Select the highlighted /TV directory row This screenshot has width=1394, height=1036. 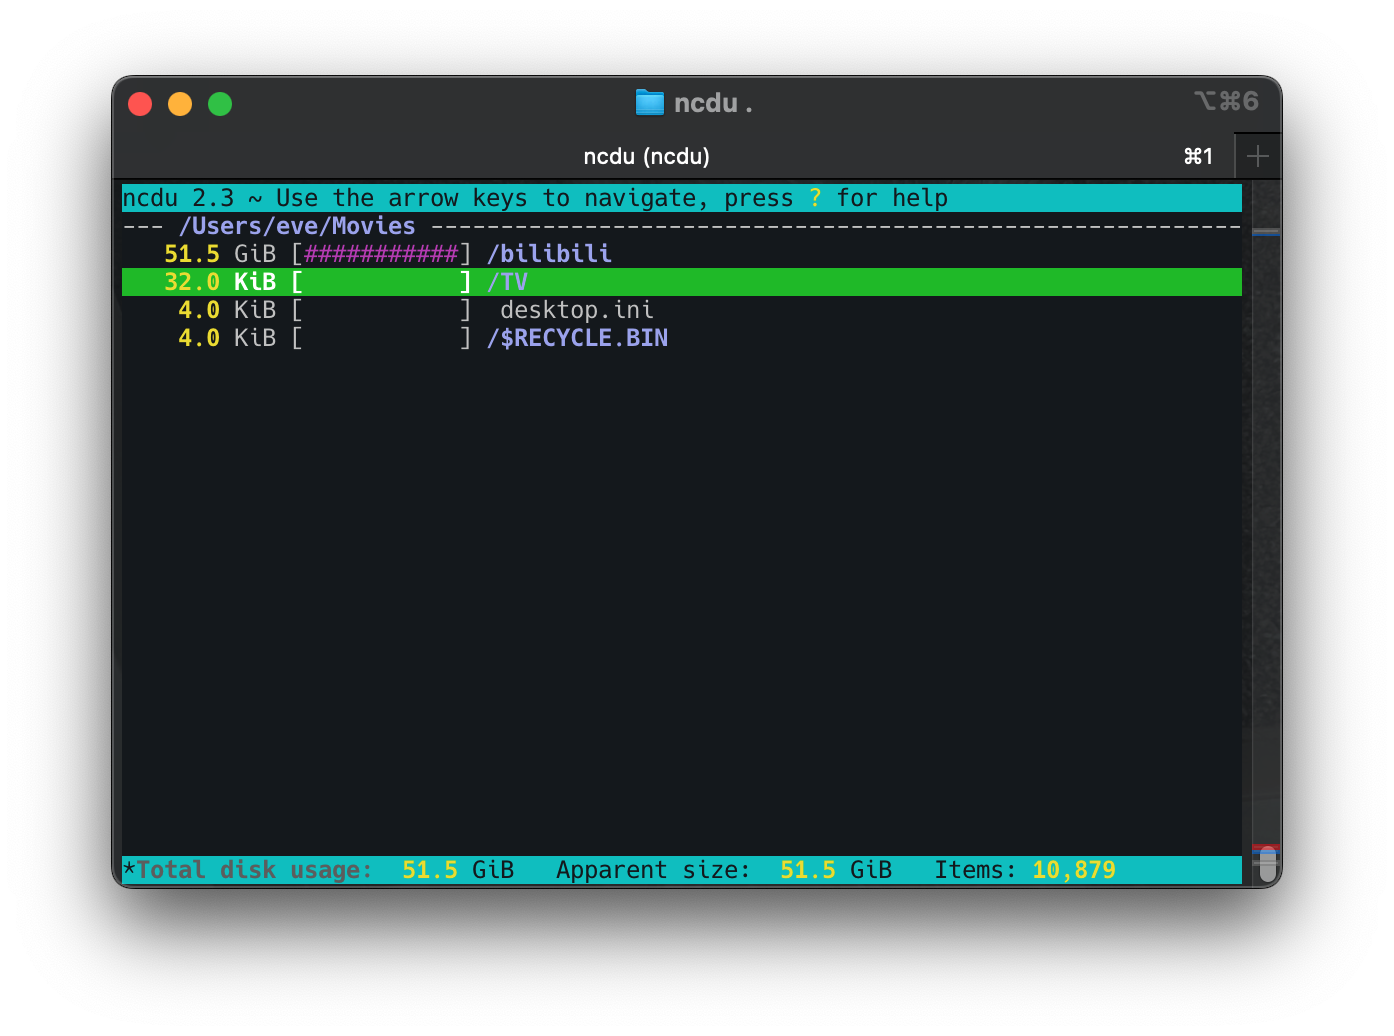[508, 282]
